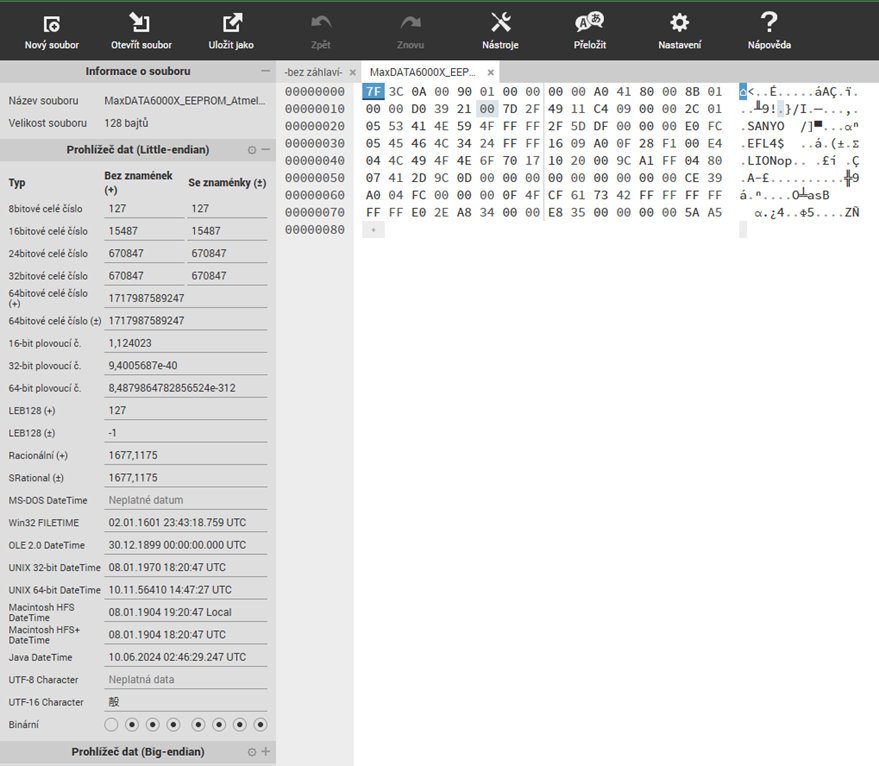879x766 pixels.
Task: Toggle the first (most significant) binary bit
Action: point(111,725)
